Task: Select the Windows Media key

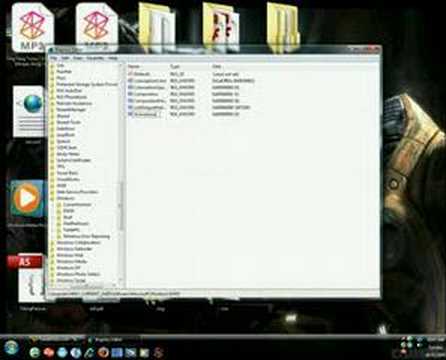Action: [71, 262]
